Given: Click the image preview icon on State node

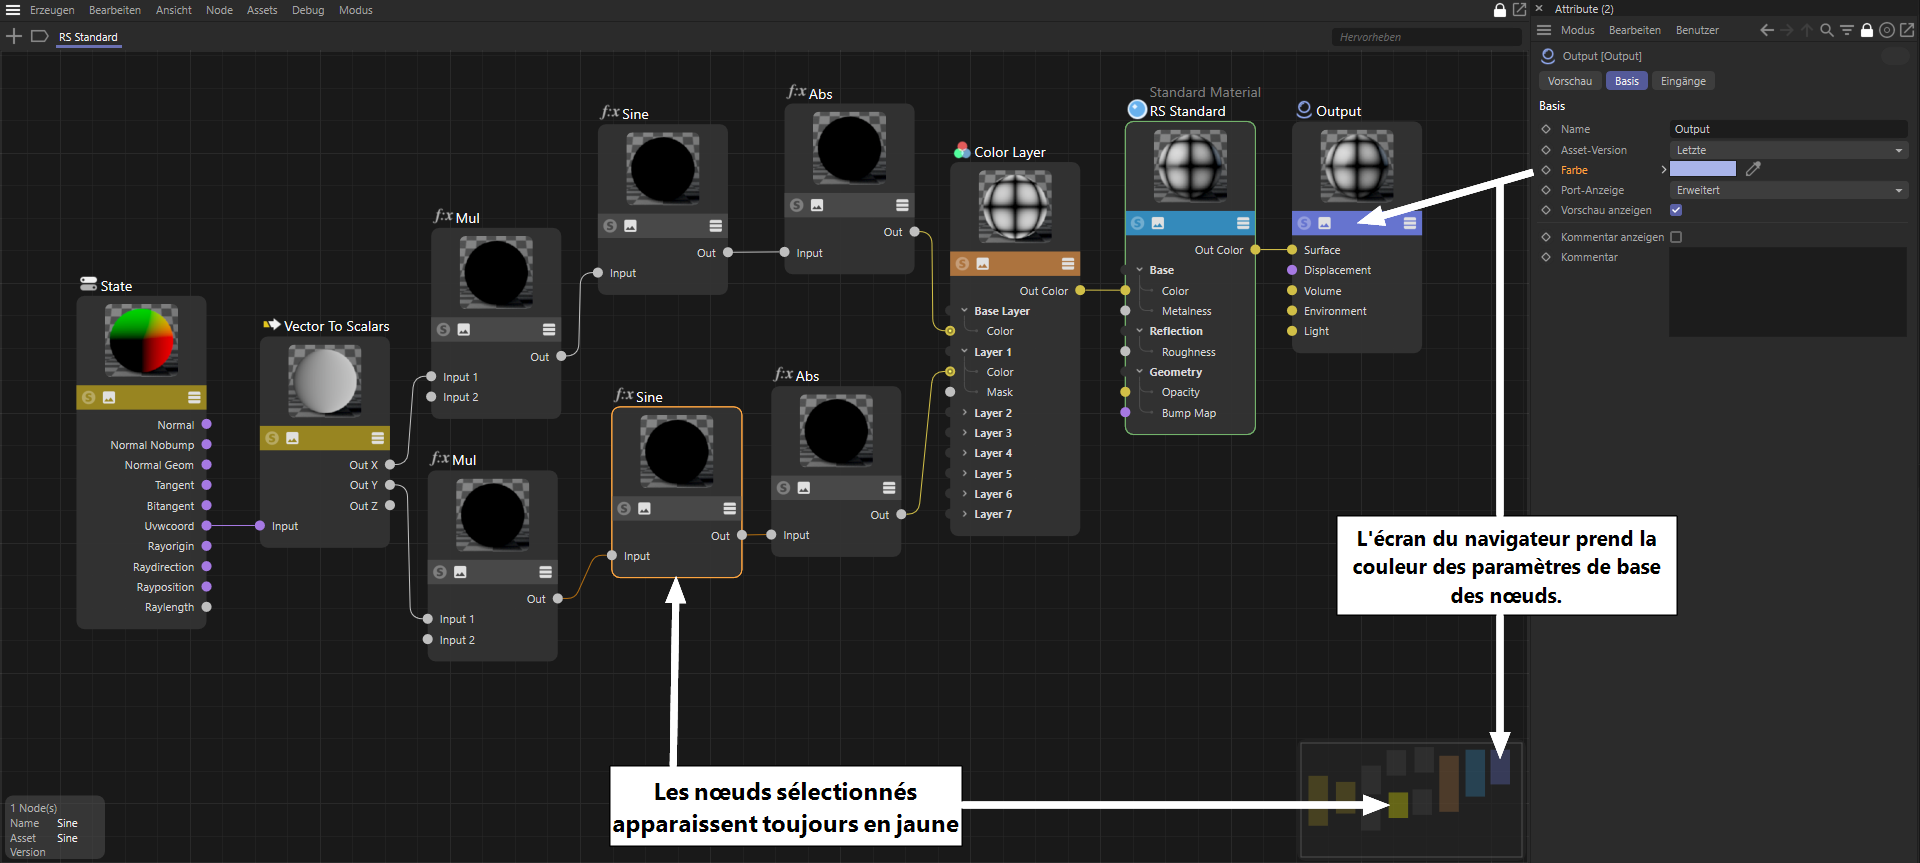Looking at the screenshot, I should coord(109,398).
